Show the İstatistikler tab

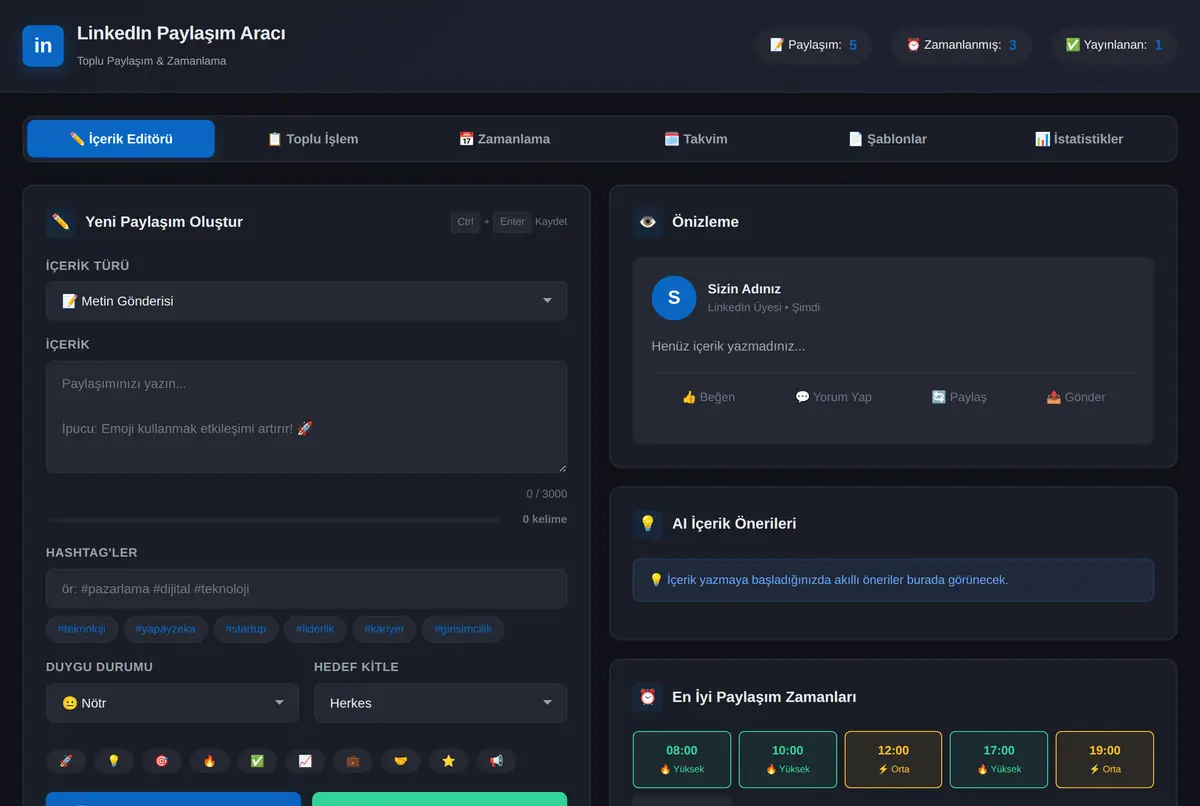point(1079,139)
